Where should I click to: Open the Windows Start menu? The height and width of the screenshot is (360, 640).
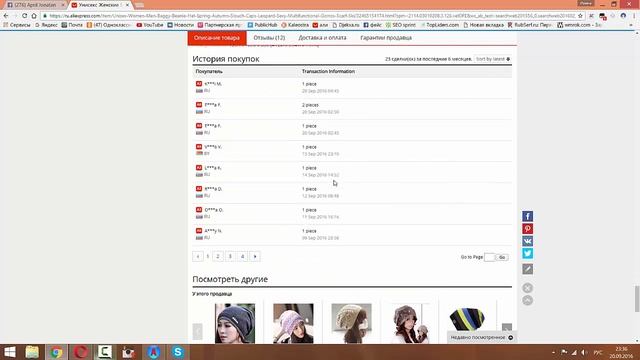(9, 352)
